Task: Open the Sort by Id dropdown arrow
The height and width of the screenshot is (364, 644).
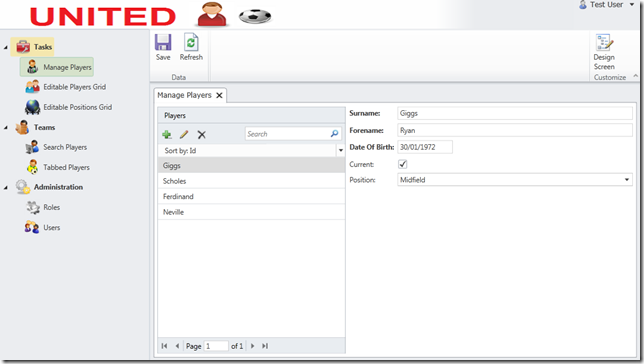Action: (x=340, y=151)
